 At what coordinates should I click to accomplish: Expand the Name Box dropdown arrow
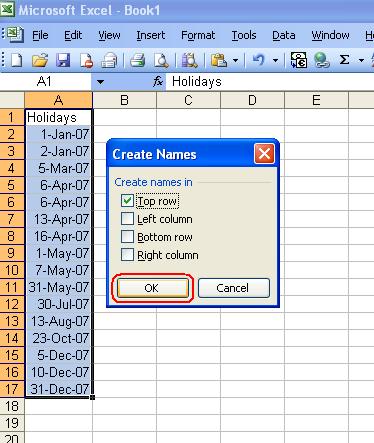(x=100, y=82)
